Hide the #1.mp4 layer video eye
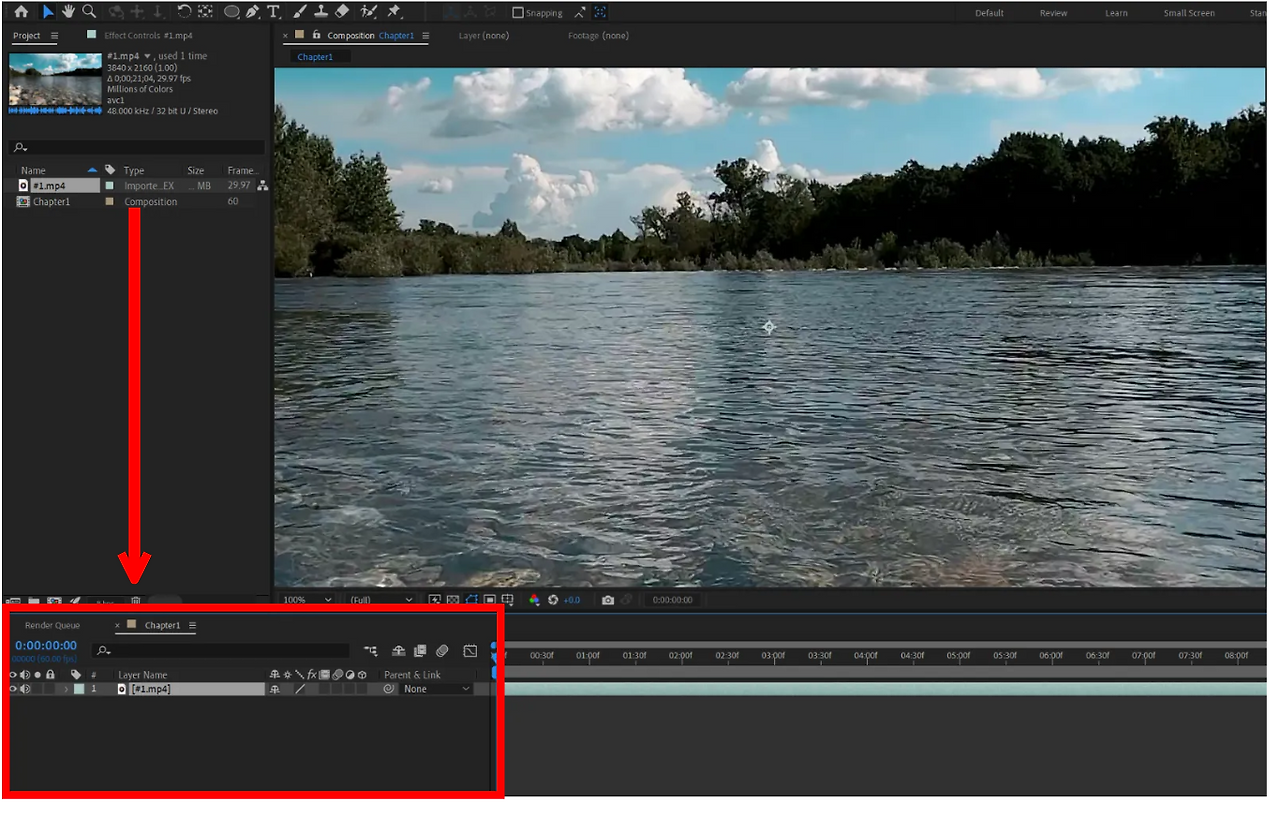This screenshot has height=832, width=1280. [x=13, y=689]
